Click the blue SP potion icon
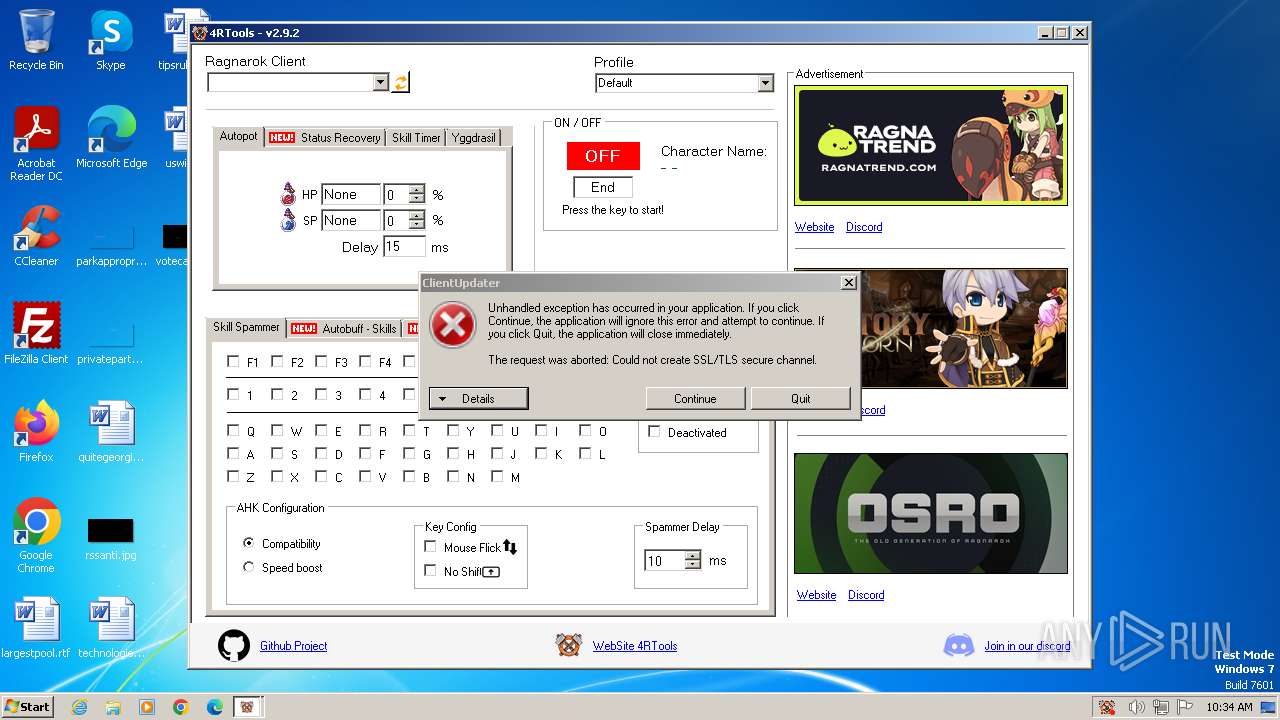The height and width of the screenshot is (720, 1280). coord(289,221)
